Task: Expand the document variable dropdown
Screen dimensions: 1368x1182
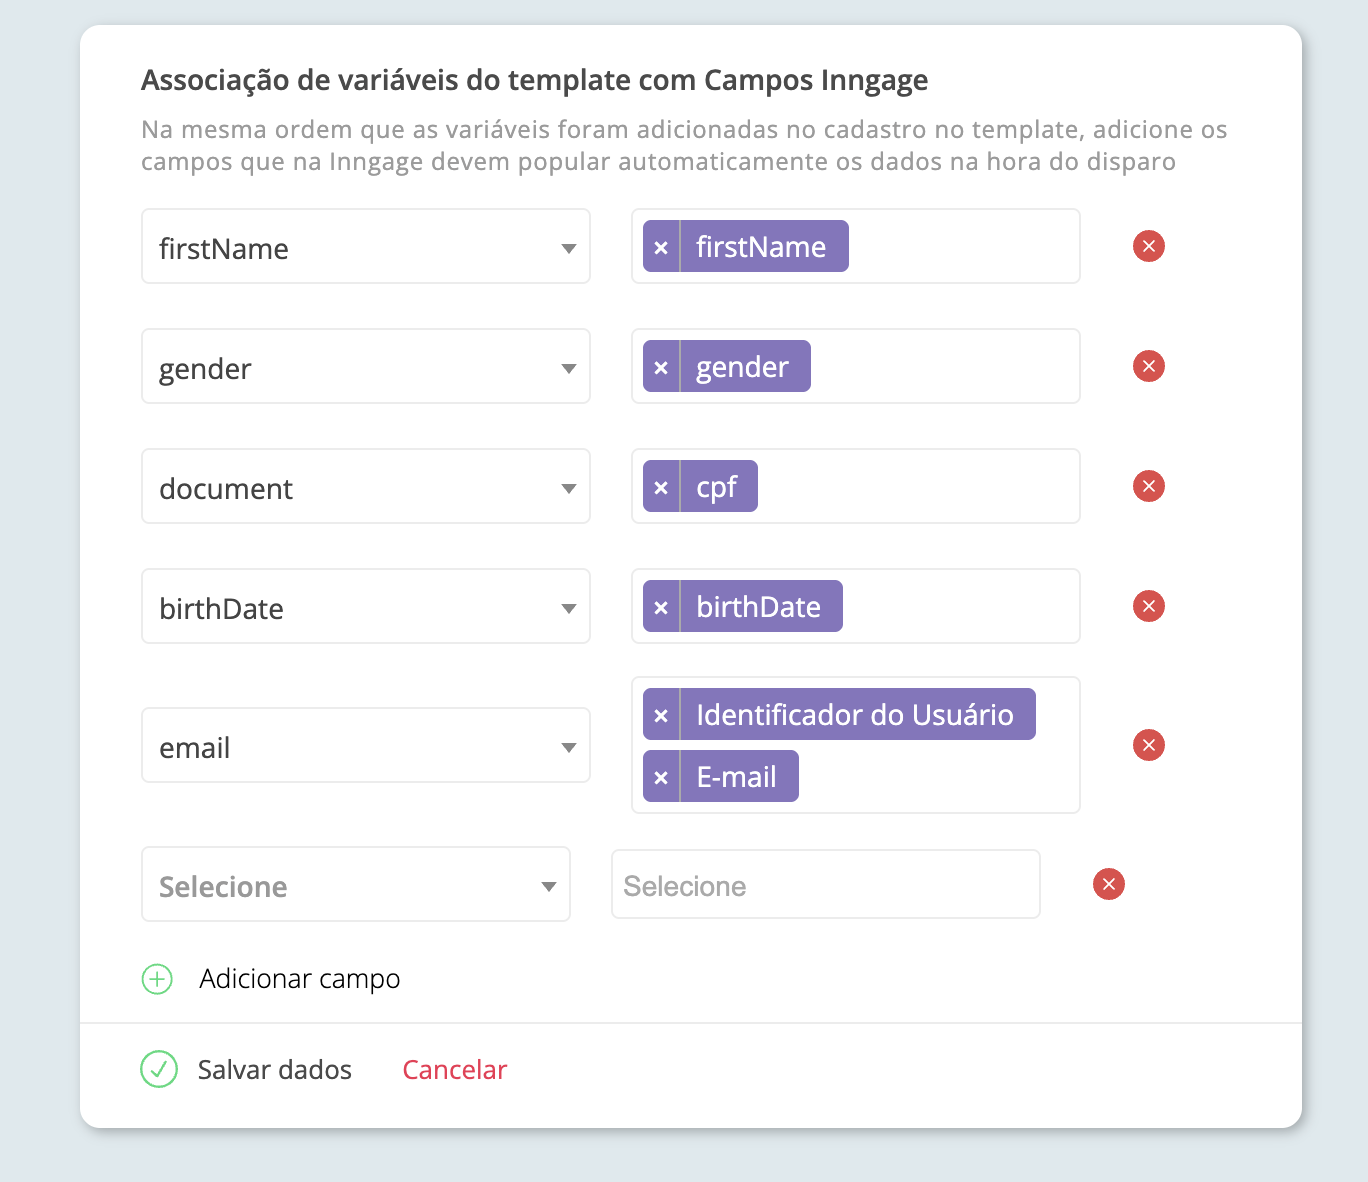Action: pos(366,487)
